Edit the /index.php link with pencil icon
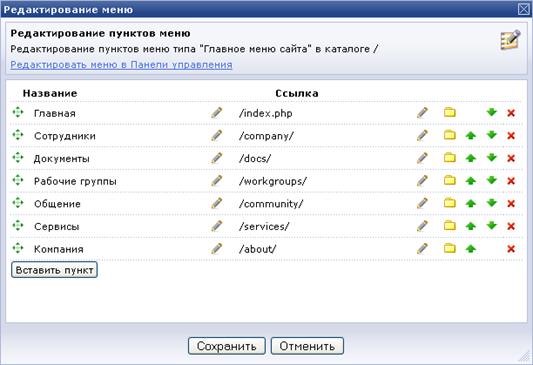Viewport: 533px width, 365px height. click(x=422, y=112)
